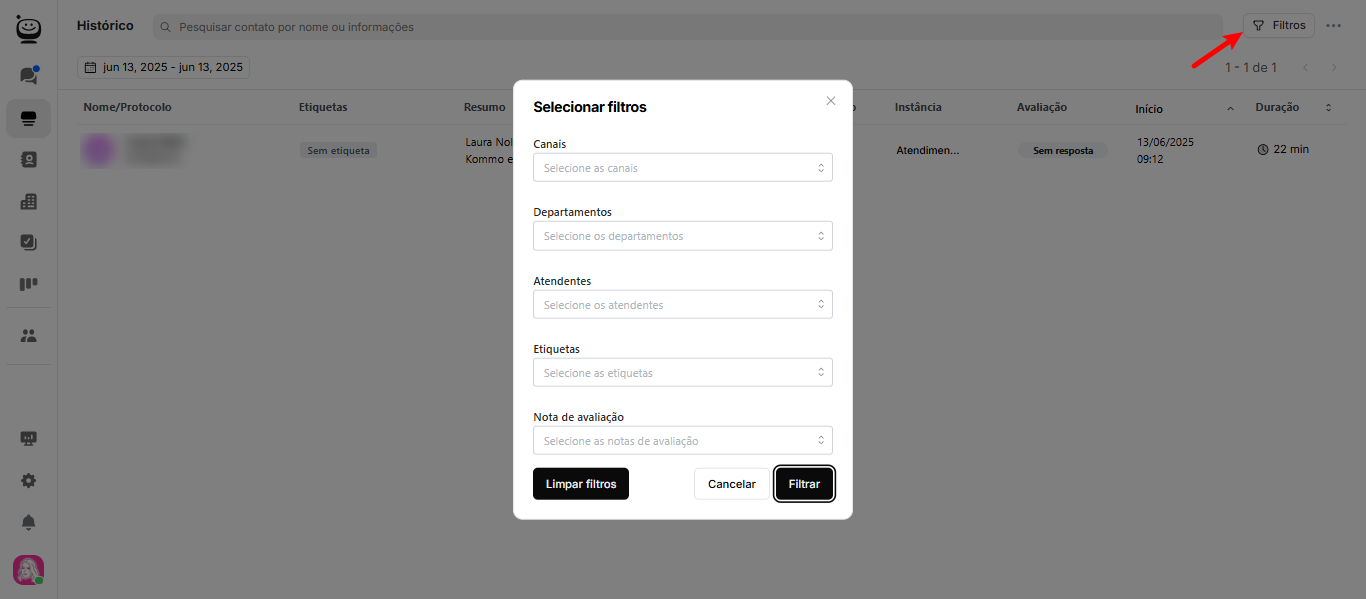Click the contact search input field
1366x599 pixels.
690,27
